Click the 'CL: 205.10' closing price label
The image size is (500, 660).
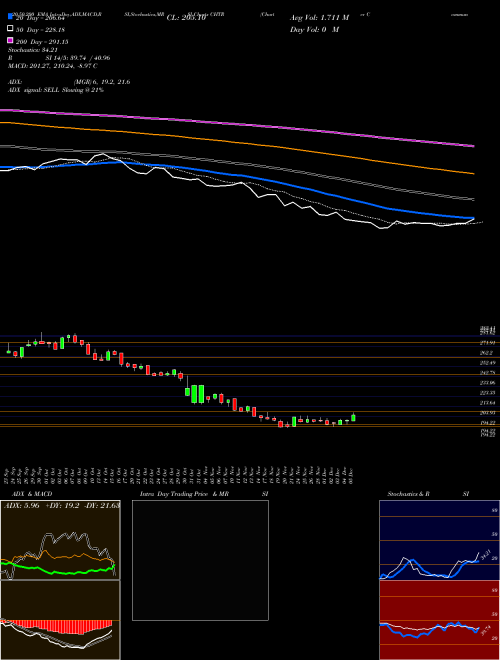click(x=186, y=18)
